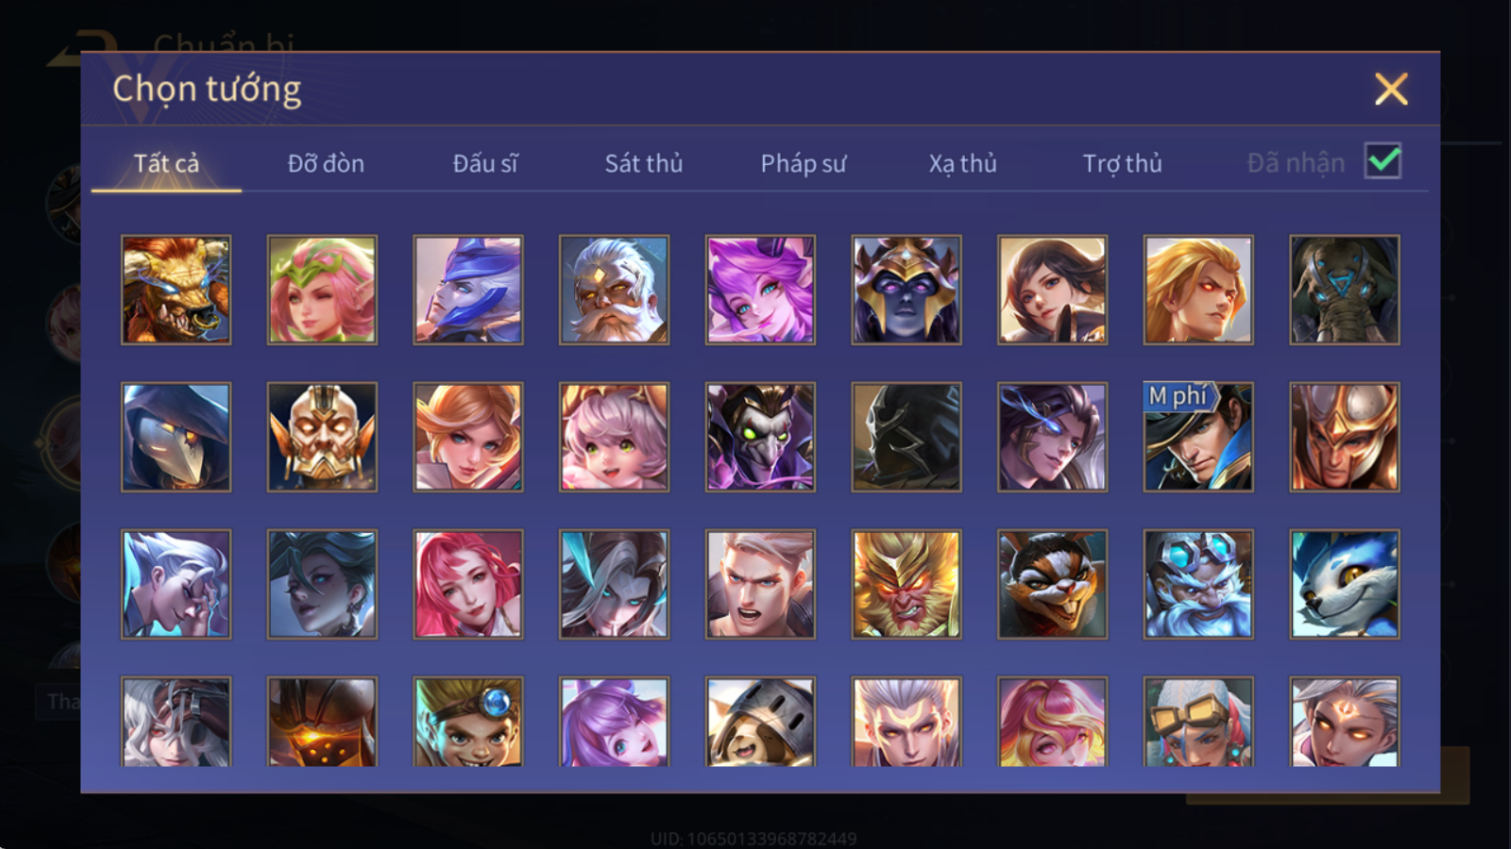The image size is (1511, 849).
Task: Pick the hooded plague-mask hero portrait
Action: coord(176,437)
